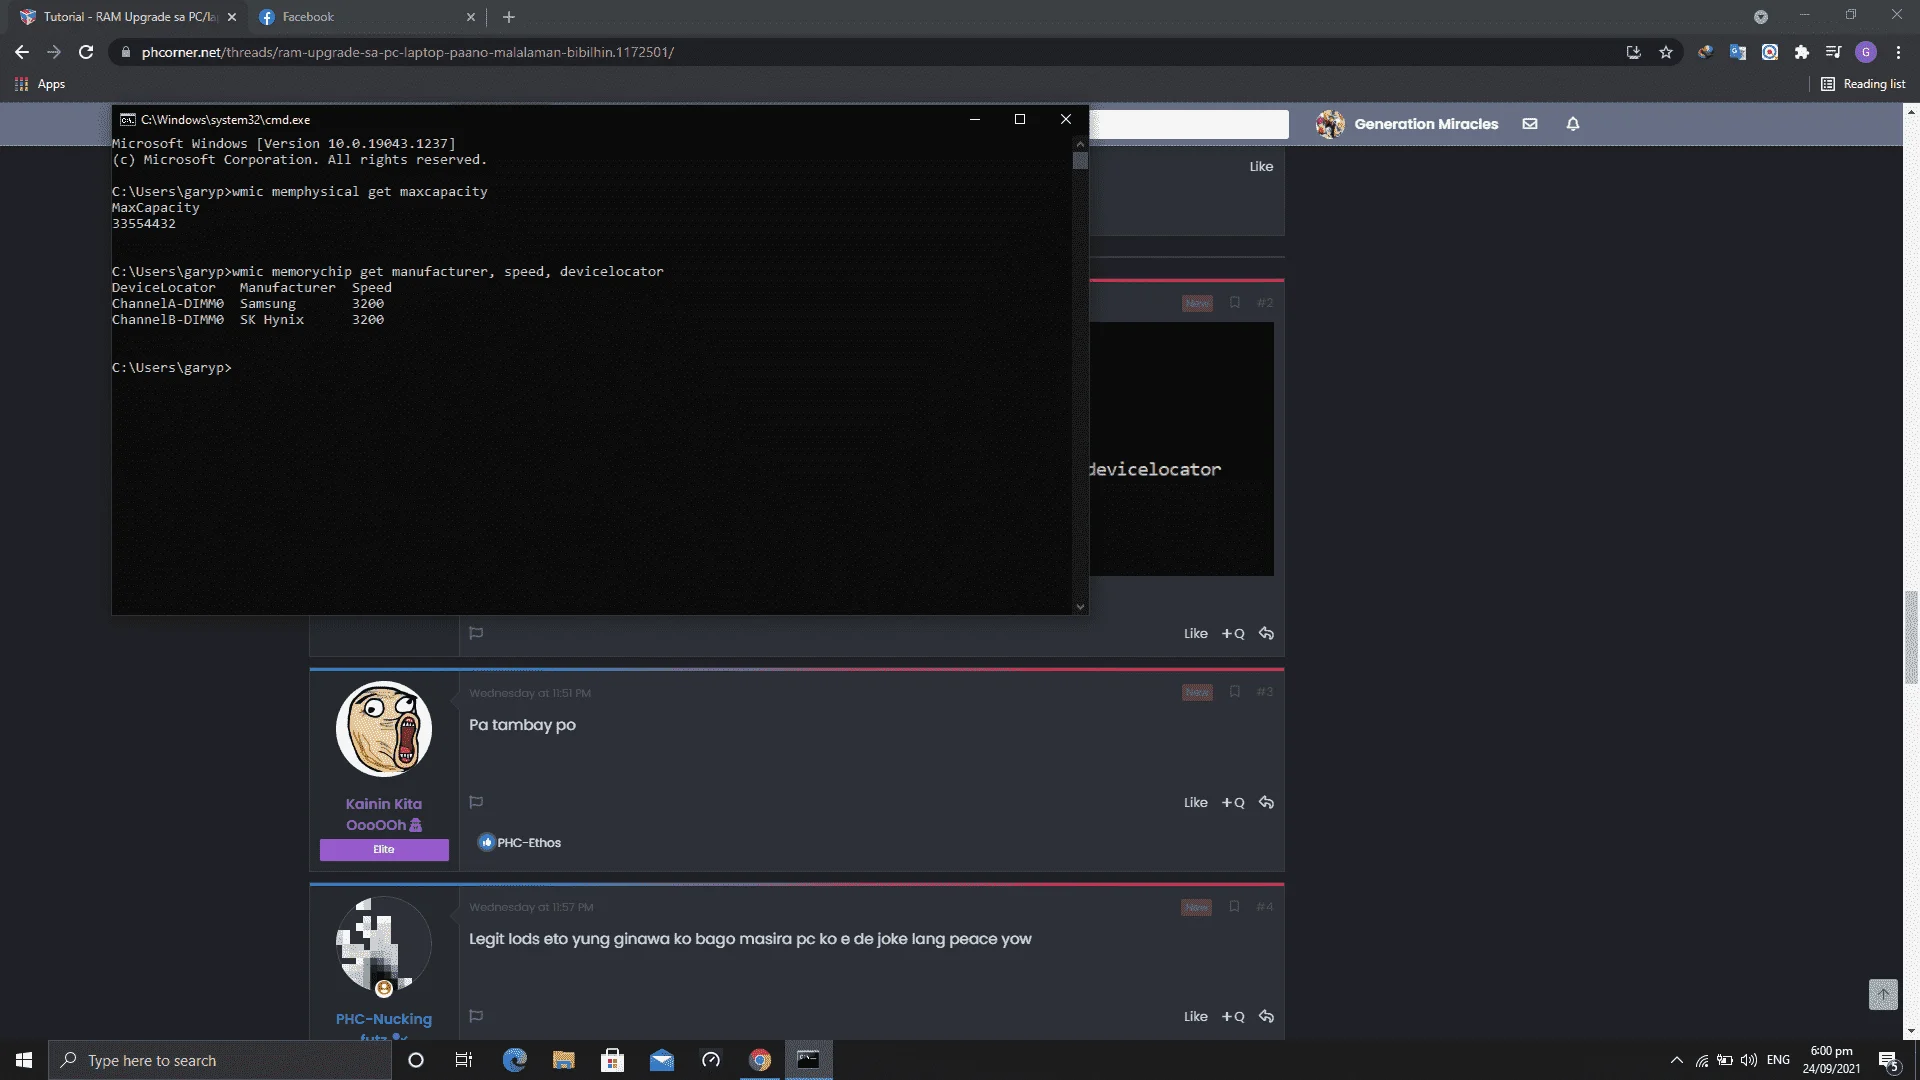Click the taskbar search box

220,1060
